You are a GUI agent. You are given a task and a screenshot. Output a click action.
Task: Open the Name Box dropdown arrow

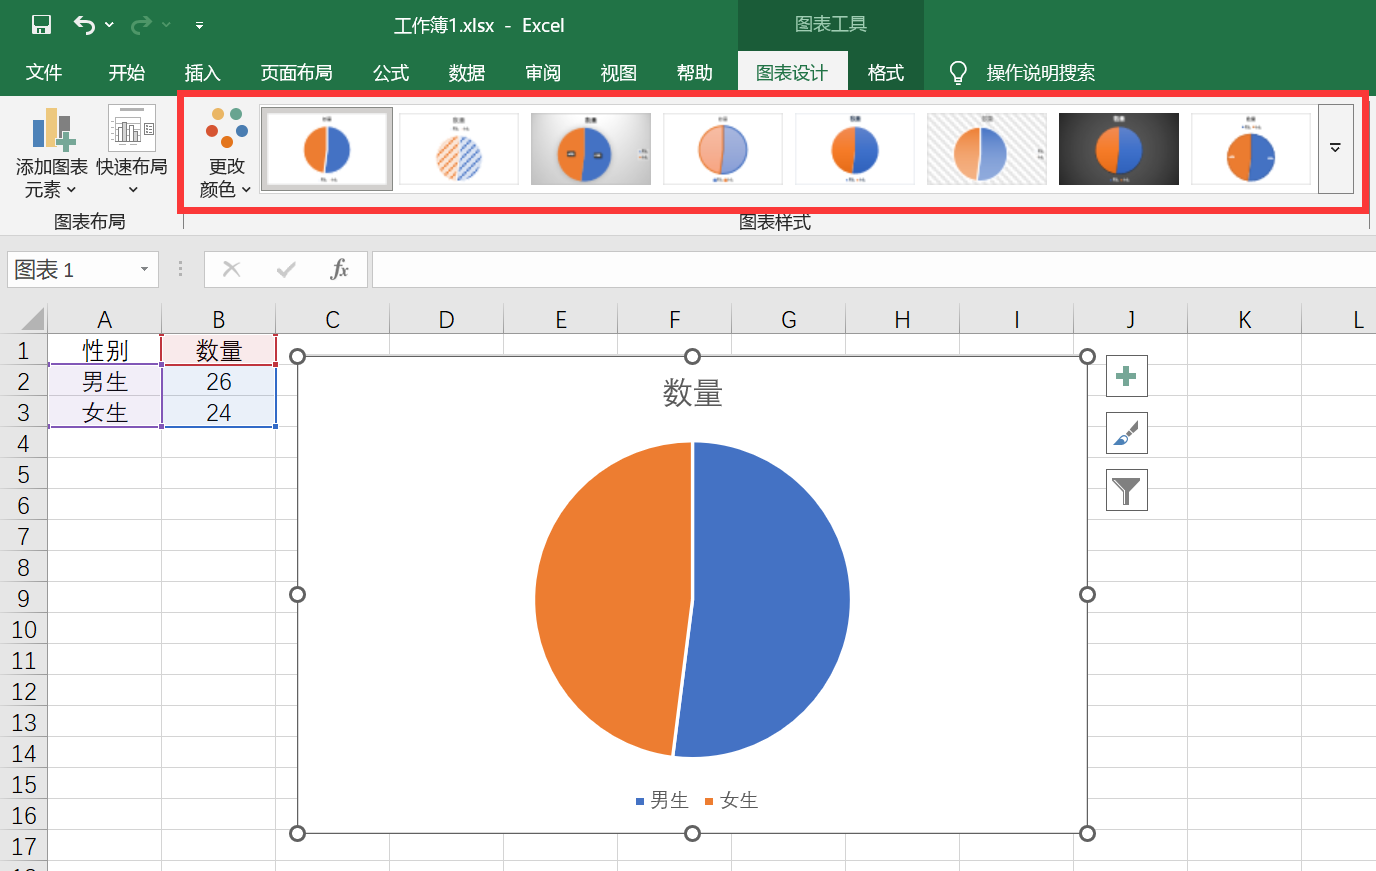144,269
